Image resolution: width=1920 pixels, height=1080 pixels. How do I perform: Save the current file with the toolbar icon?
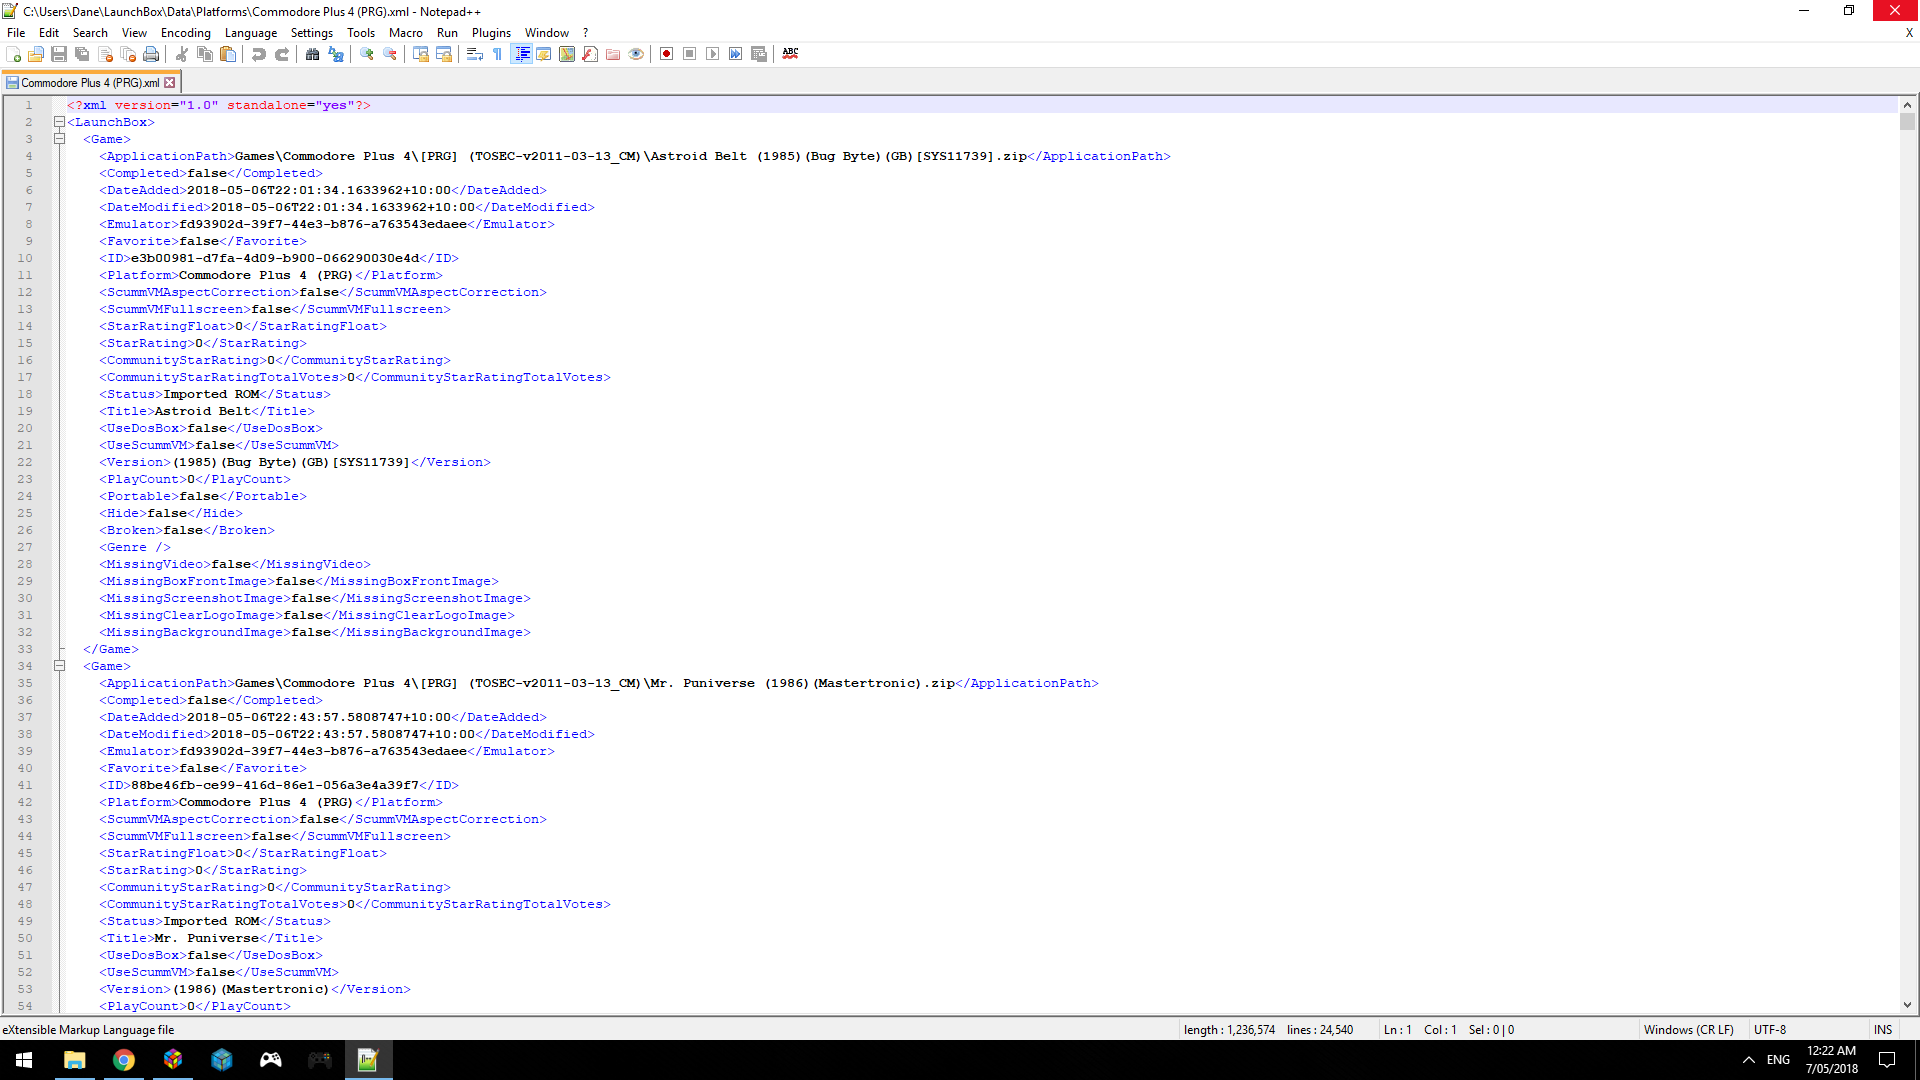(x=59, y=54)
